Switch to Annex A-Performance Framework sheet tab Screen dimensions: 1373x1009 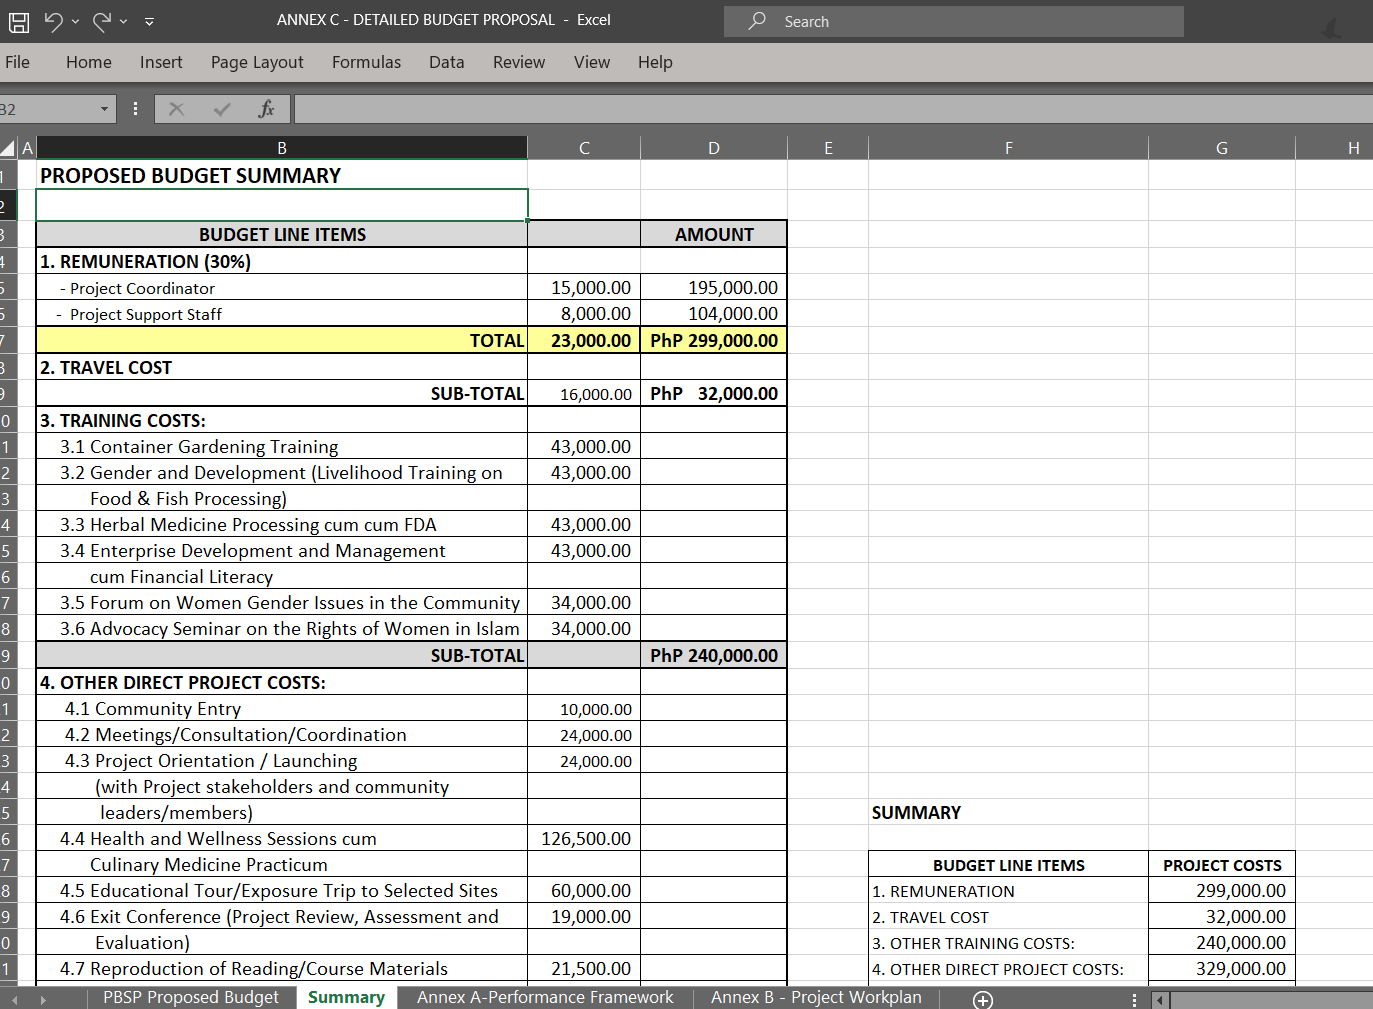[545, 997]
